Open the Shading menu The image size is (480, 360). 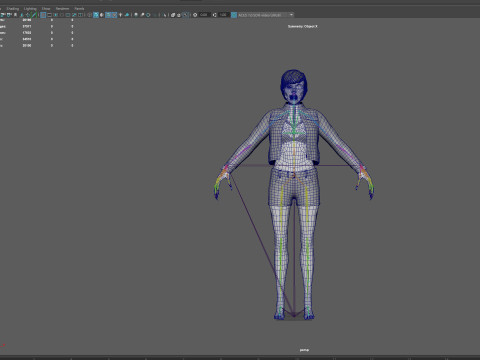13,8
